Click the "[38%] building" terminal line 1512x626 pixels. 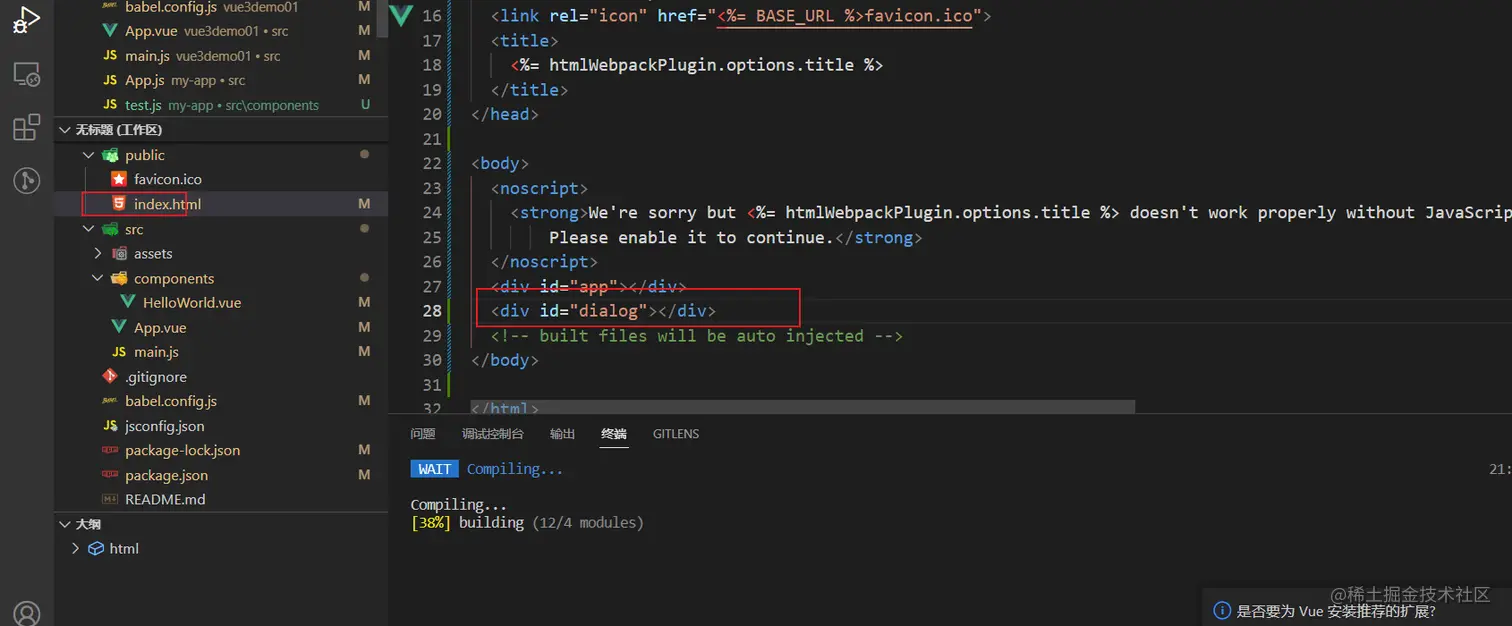coord(527,523)
